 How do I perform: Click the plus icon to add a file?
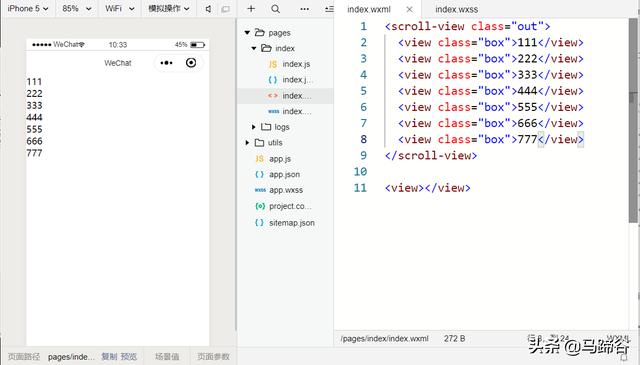tap(251, 9)
